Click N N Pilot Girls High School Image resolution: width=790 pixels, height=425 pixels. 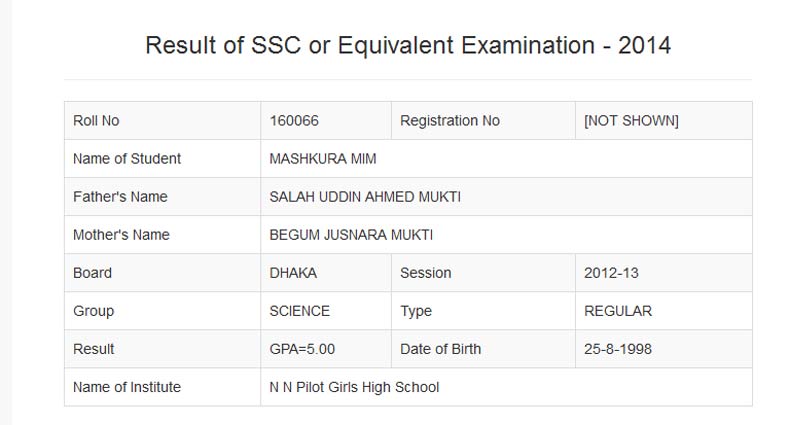point(354,387)
